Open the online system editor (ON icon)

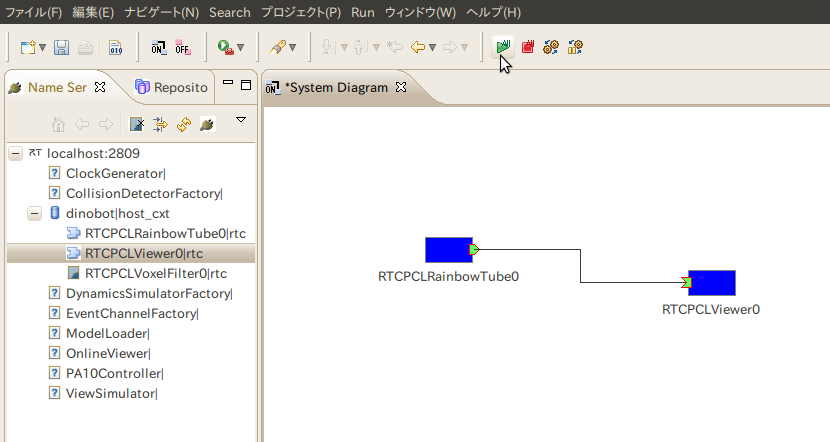(x=159, y=47)
